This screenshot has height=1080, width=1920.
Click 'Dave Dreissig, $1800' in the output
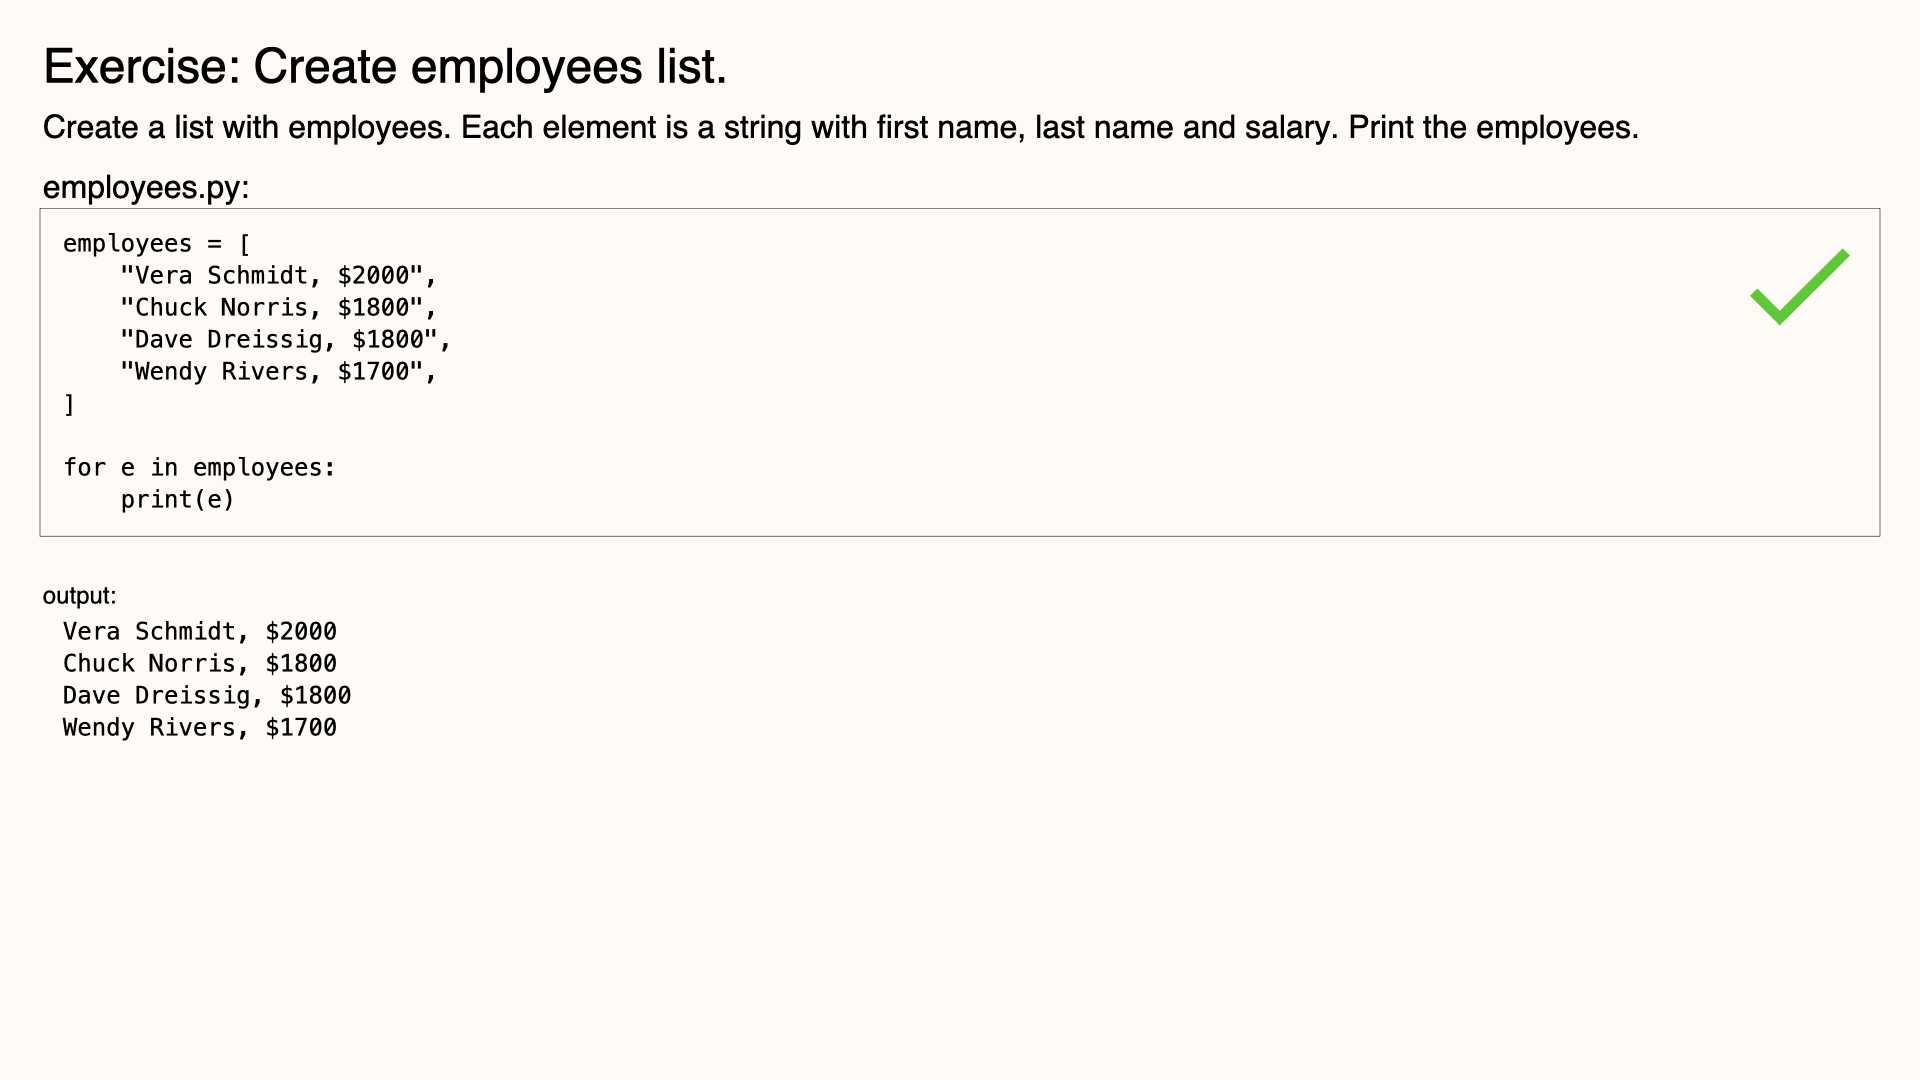207,696
